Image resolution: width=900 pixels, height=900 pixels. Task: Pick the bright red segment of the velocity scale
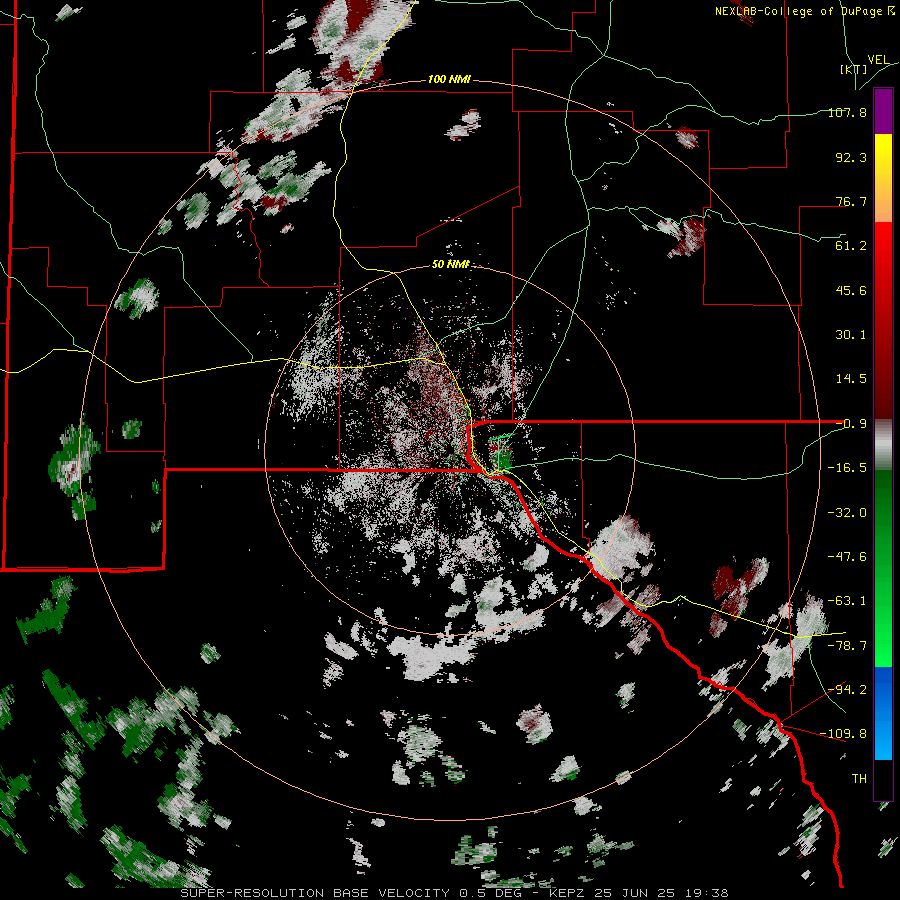883,244
